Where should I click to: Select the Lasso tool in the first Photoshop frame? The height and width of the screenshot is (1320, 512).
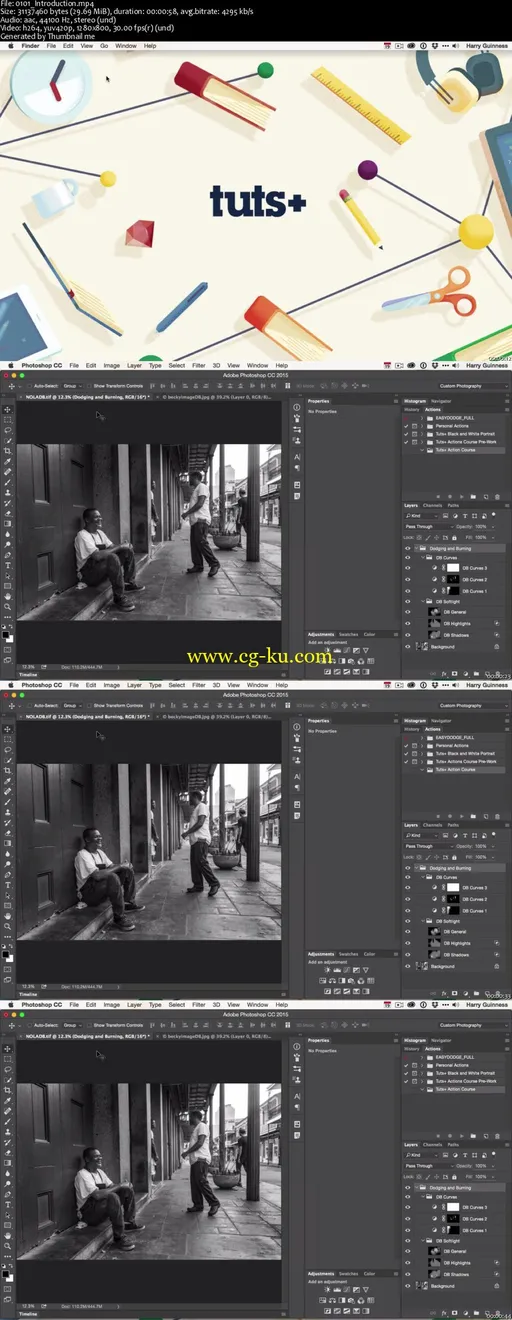coord(8,430)
